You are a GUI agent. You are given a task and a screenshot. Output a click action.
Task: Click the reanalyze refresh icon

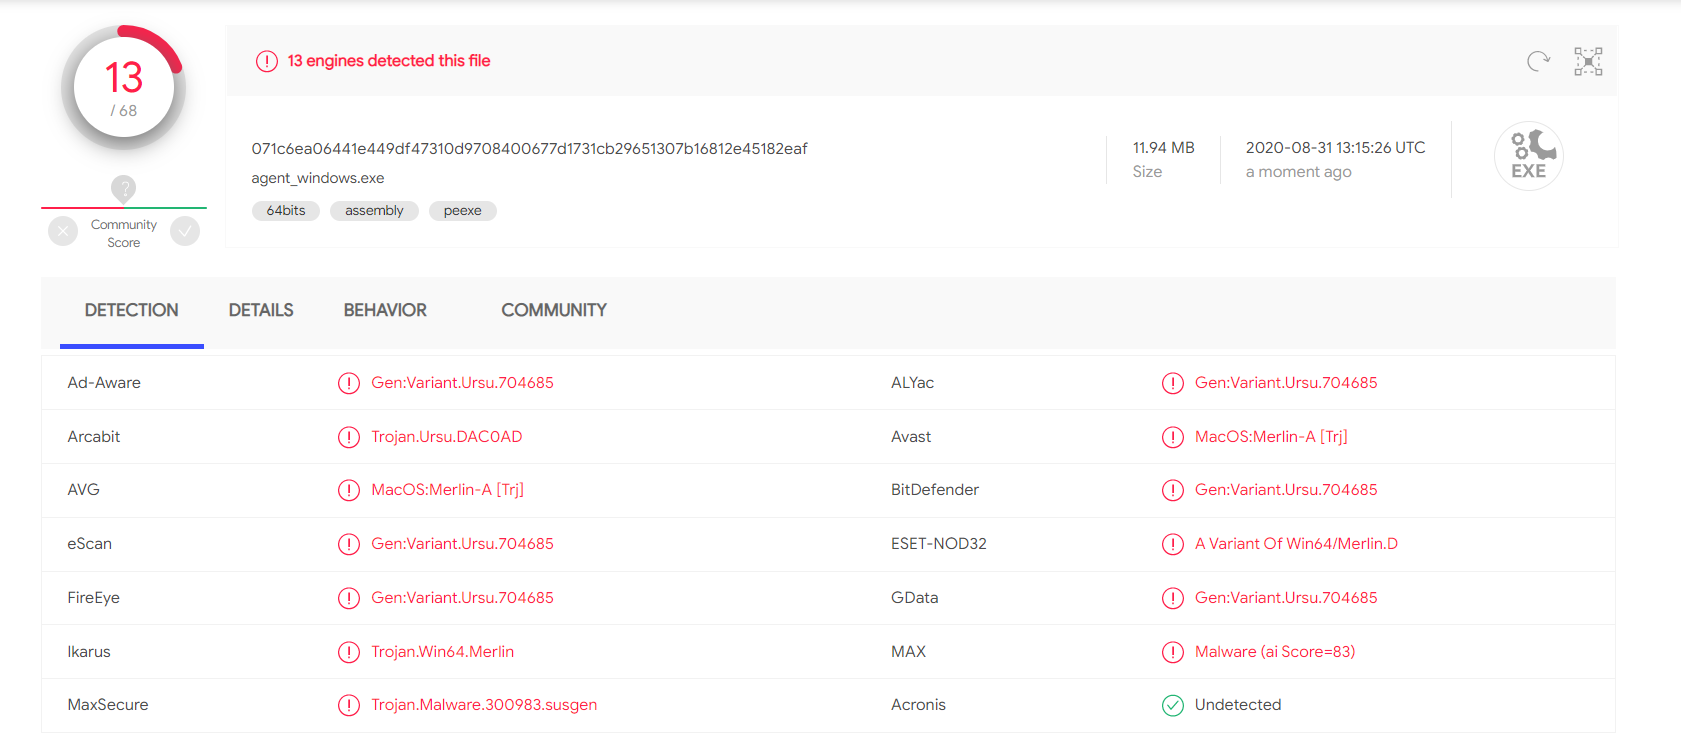click(x=1538, y=62)
